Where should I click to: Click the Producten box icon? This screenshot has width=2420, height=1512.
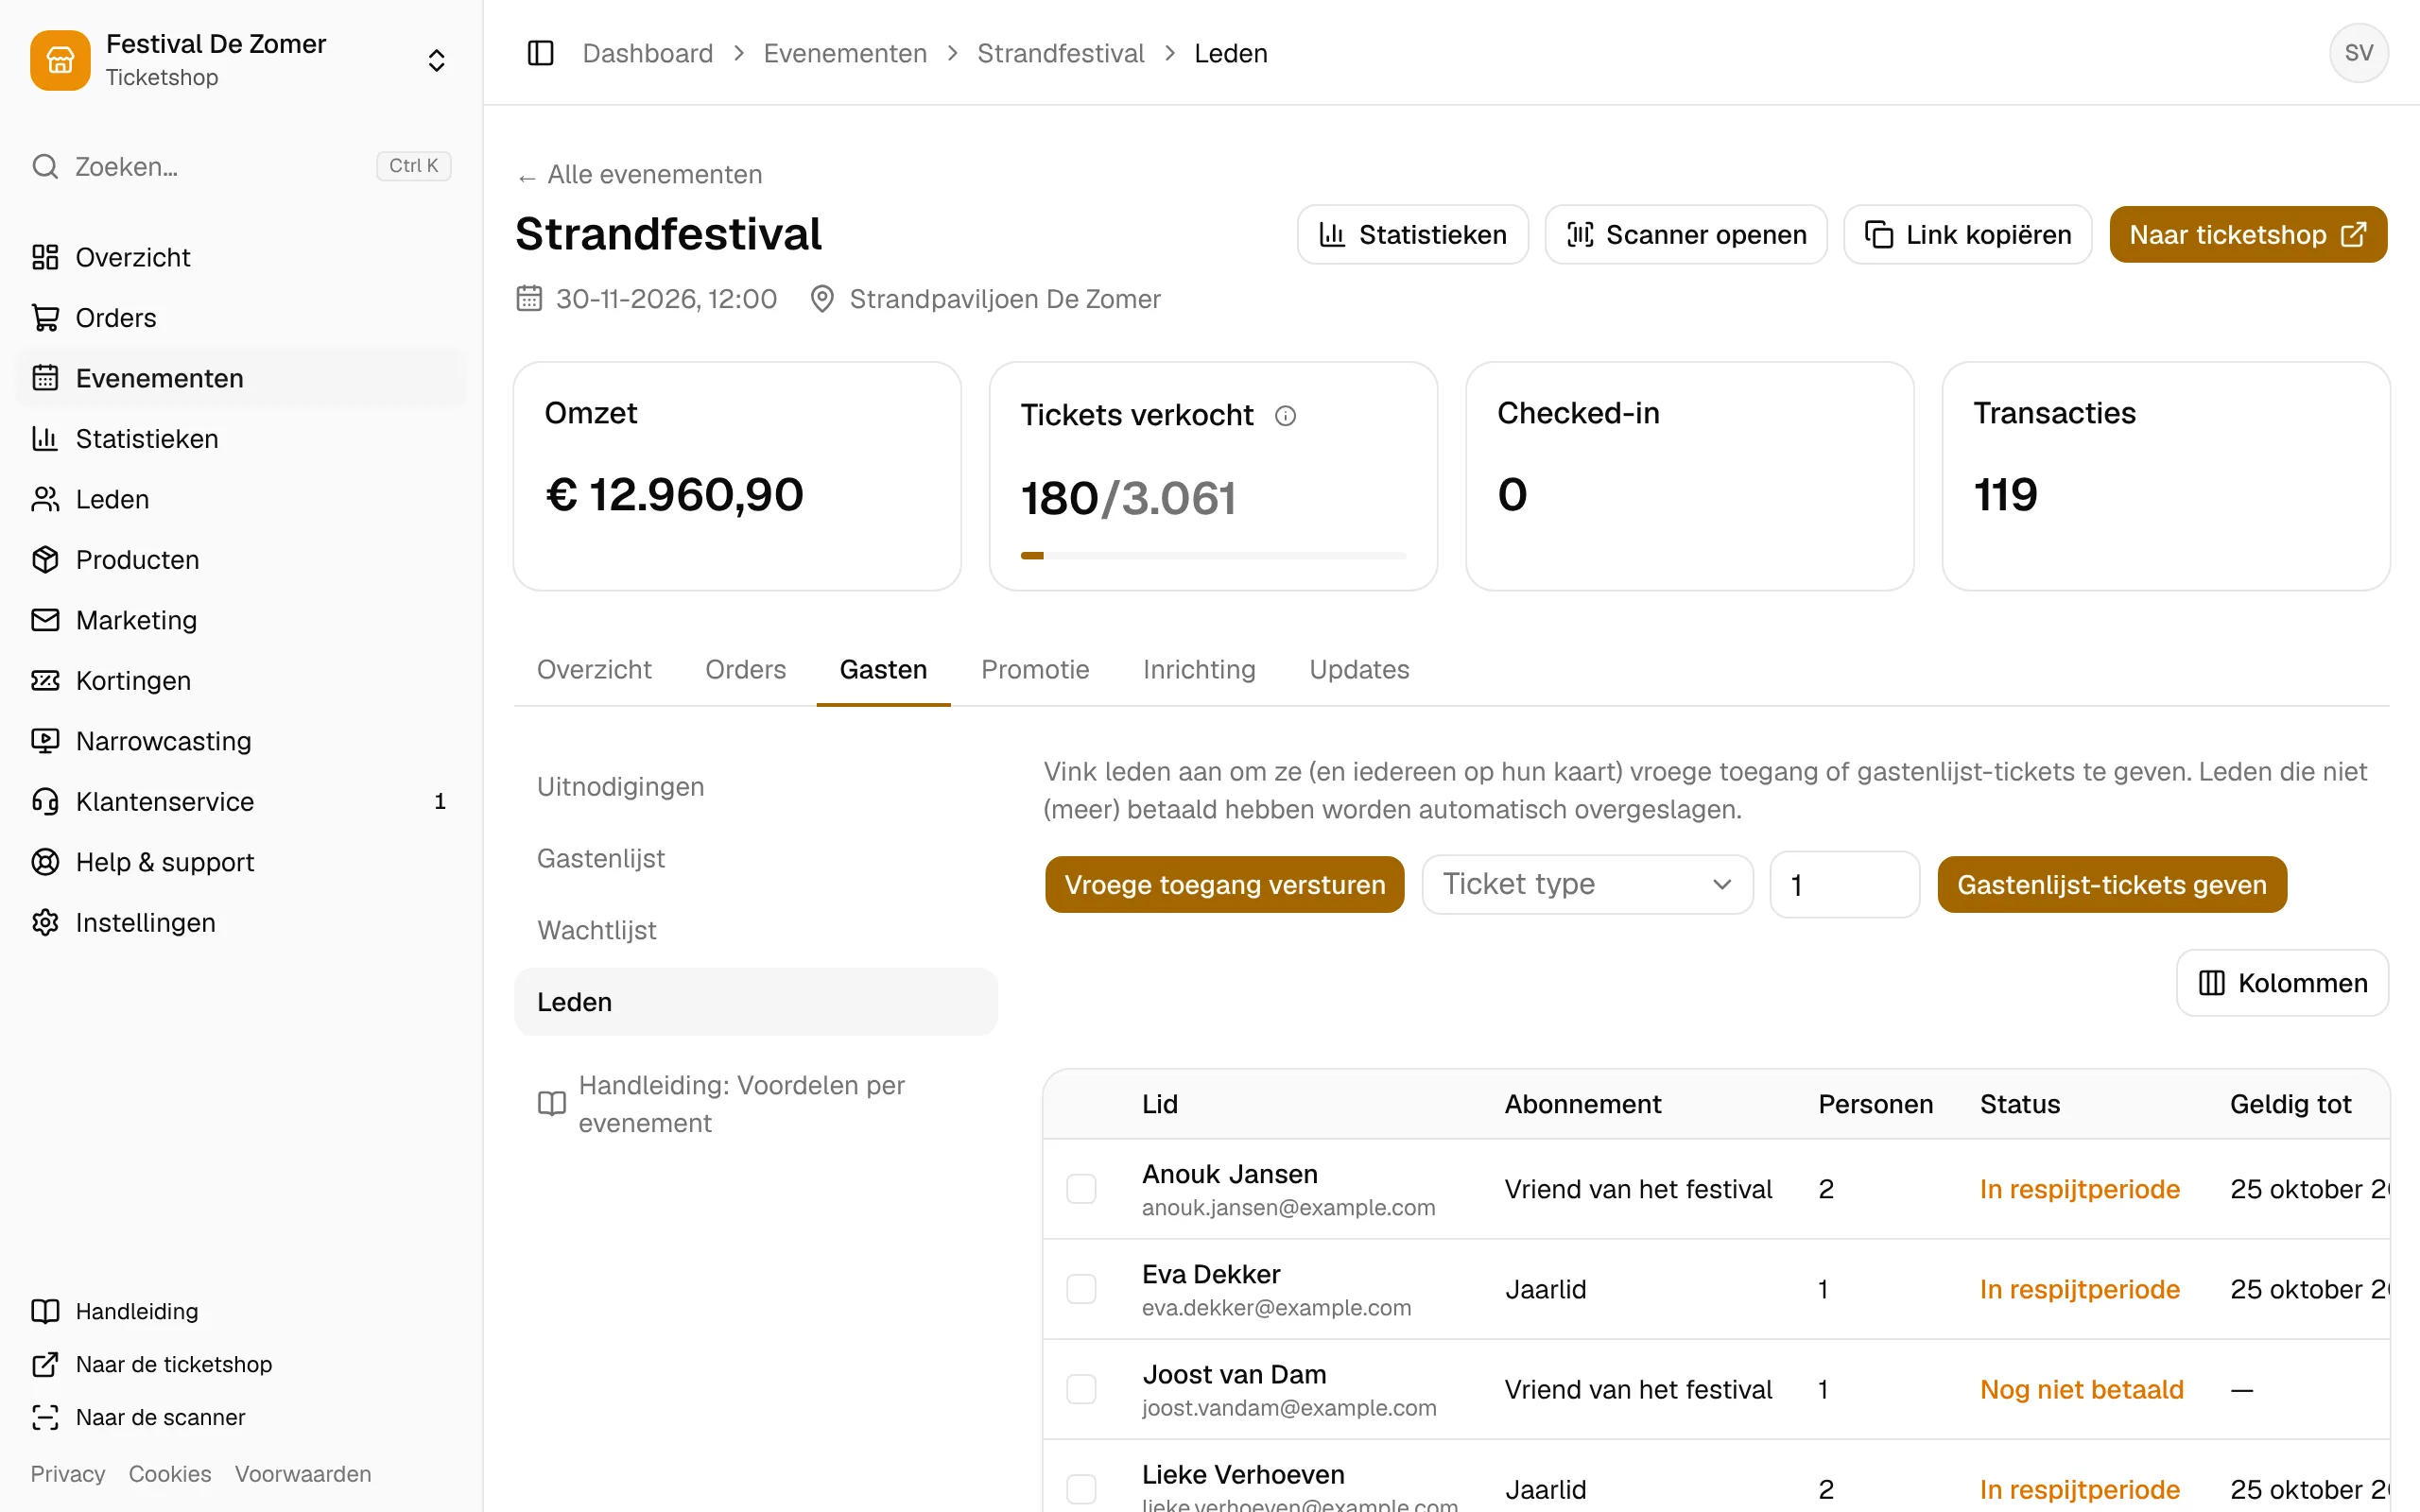(x=45, y=560)
